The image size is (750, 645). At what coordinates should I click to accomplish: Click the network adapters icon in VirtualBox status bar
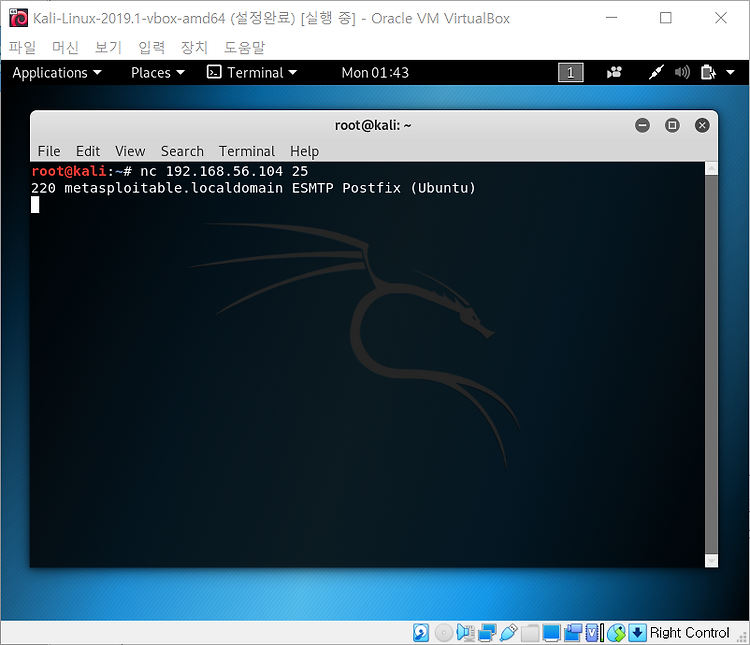click(487, 633)
